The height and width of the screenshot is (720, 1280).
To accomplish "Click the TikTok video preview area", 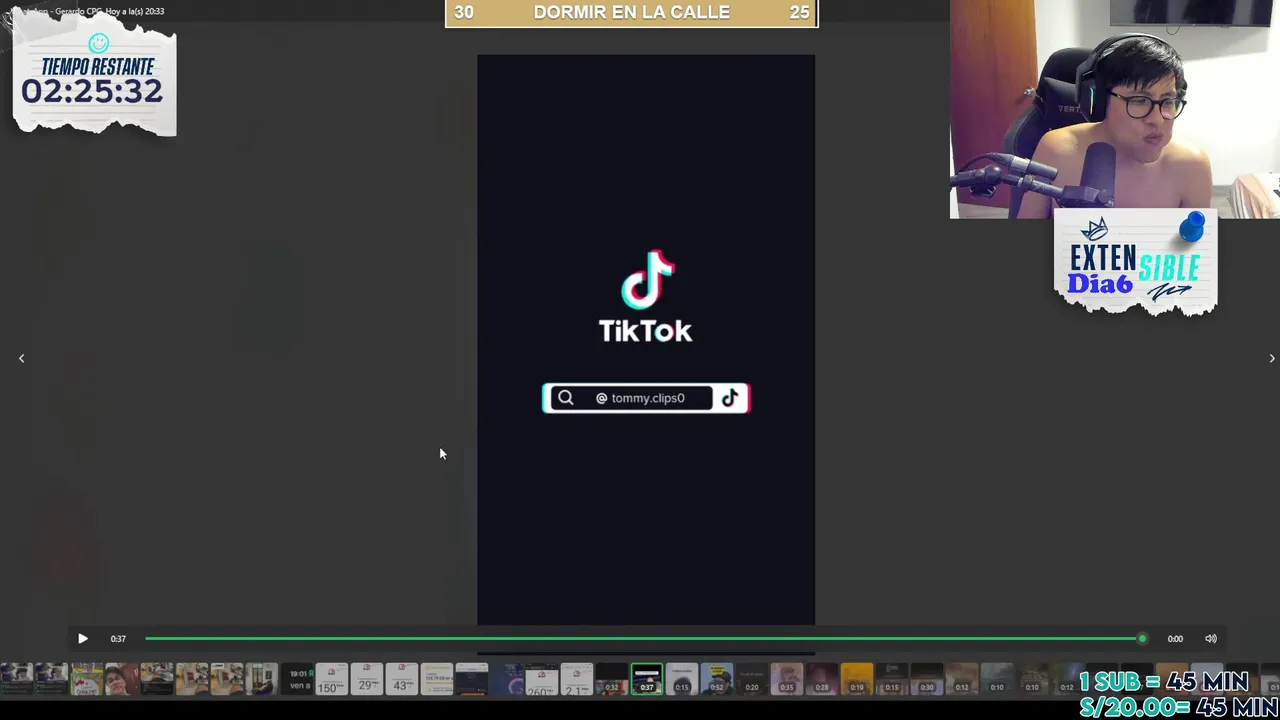I will click(x=646, y=340).
